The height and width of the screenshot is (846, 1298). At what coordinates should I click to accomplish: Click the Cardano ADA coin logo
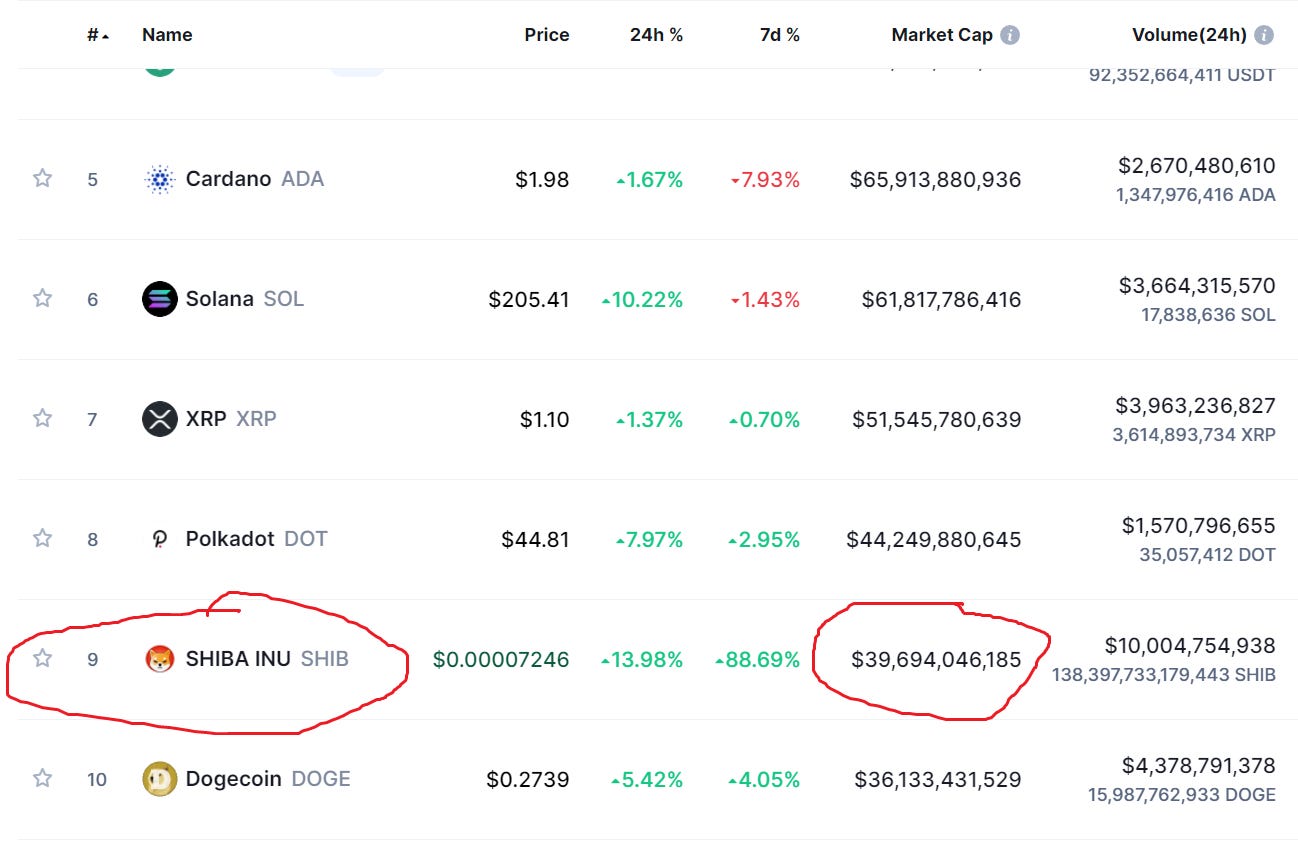(158, 179)
